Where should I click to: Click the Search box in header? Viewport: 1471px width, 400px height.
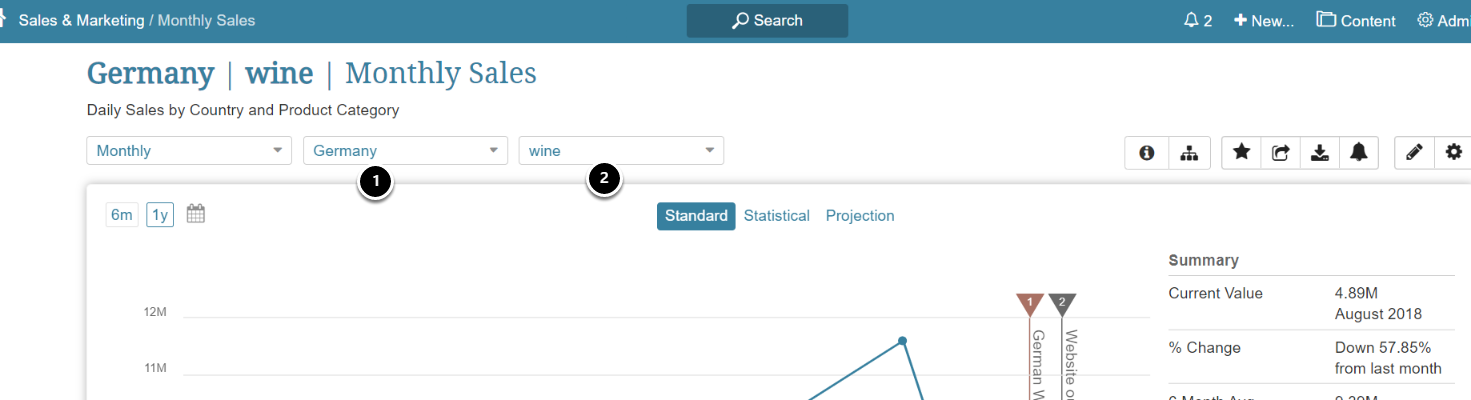point(767,20)
